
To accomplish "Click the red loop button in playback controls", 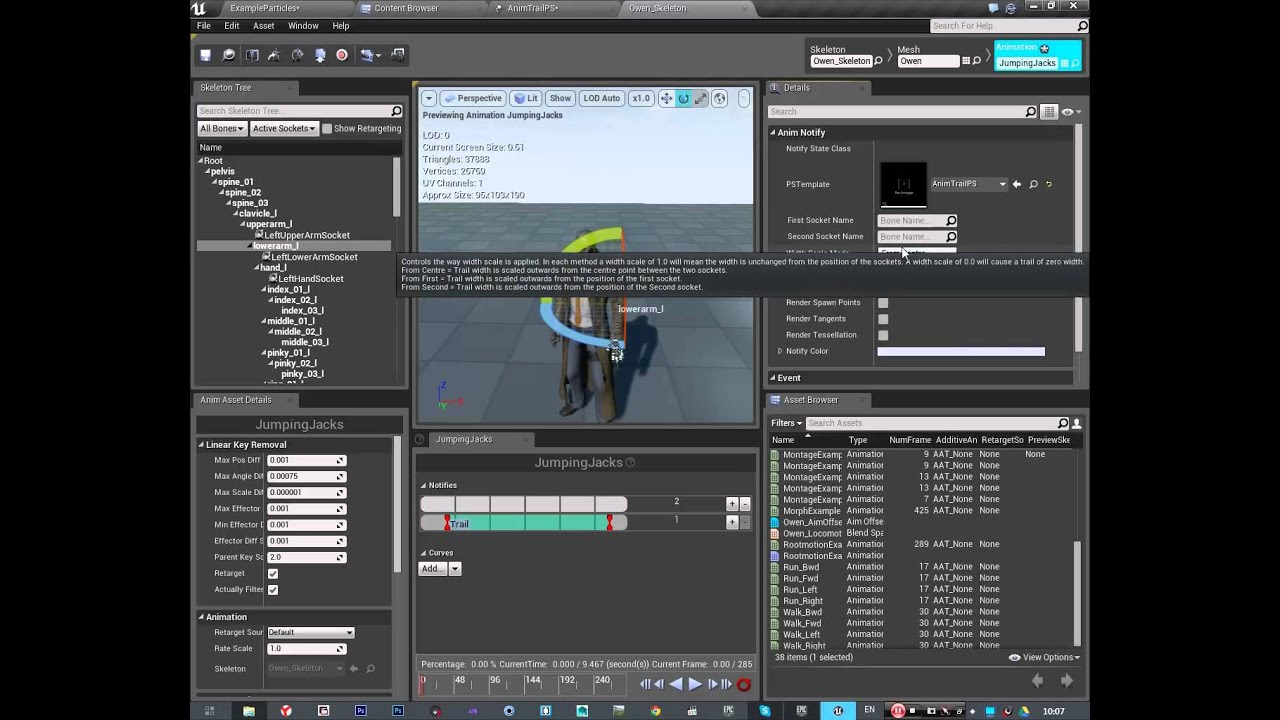I will click(743, 685).
